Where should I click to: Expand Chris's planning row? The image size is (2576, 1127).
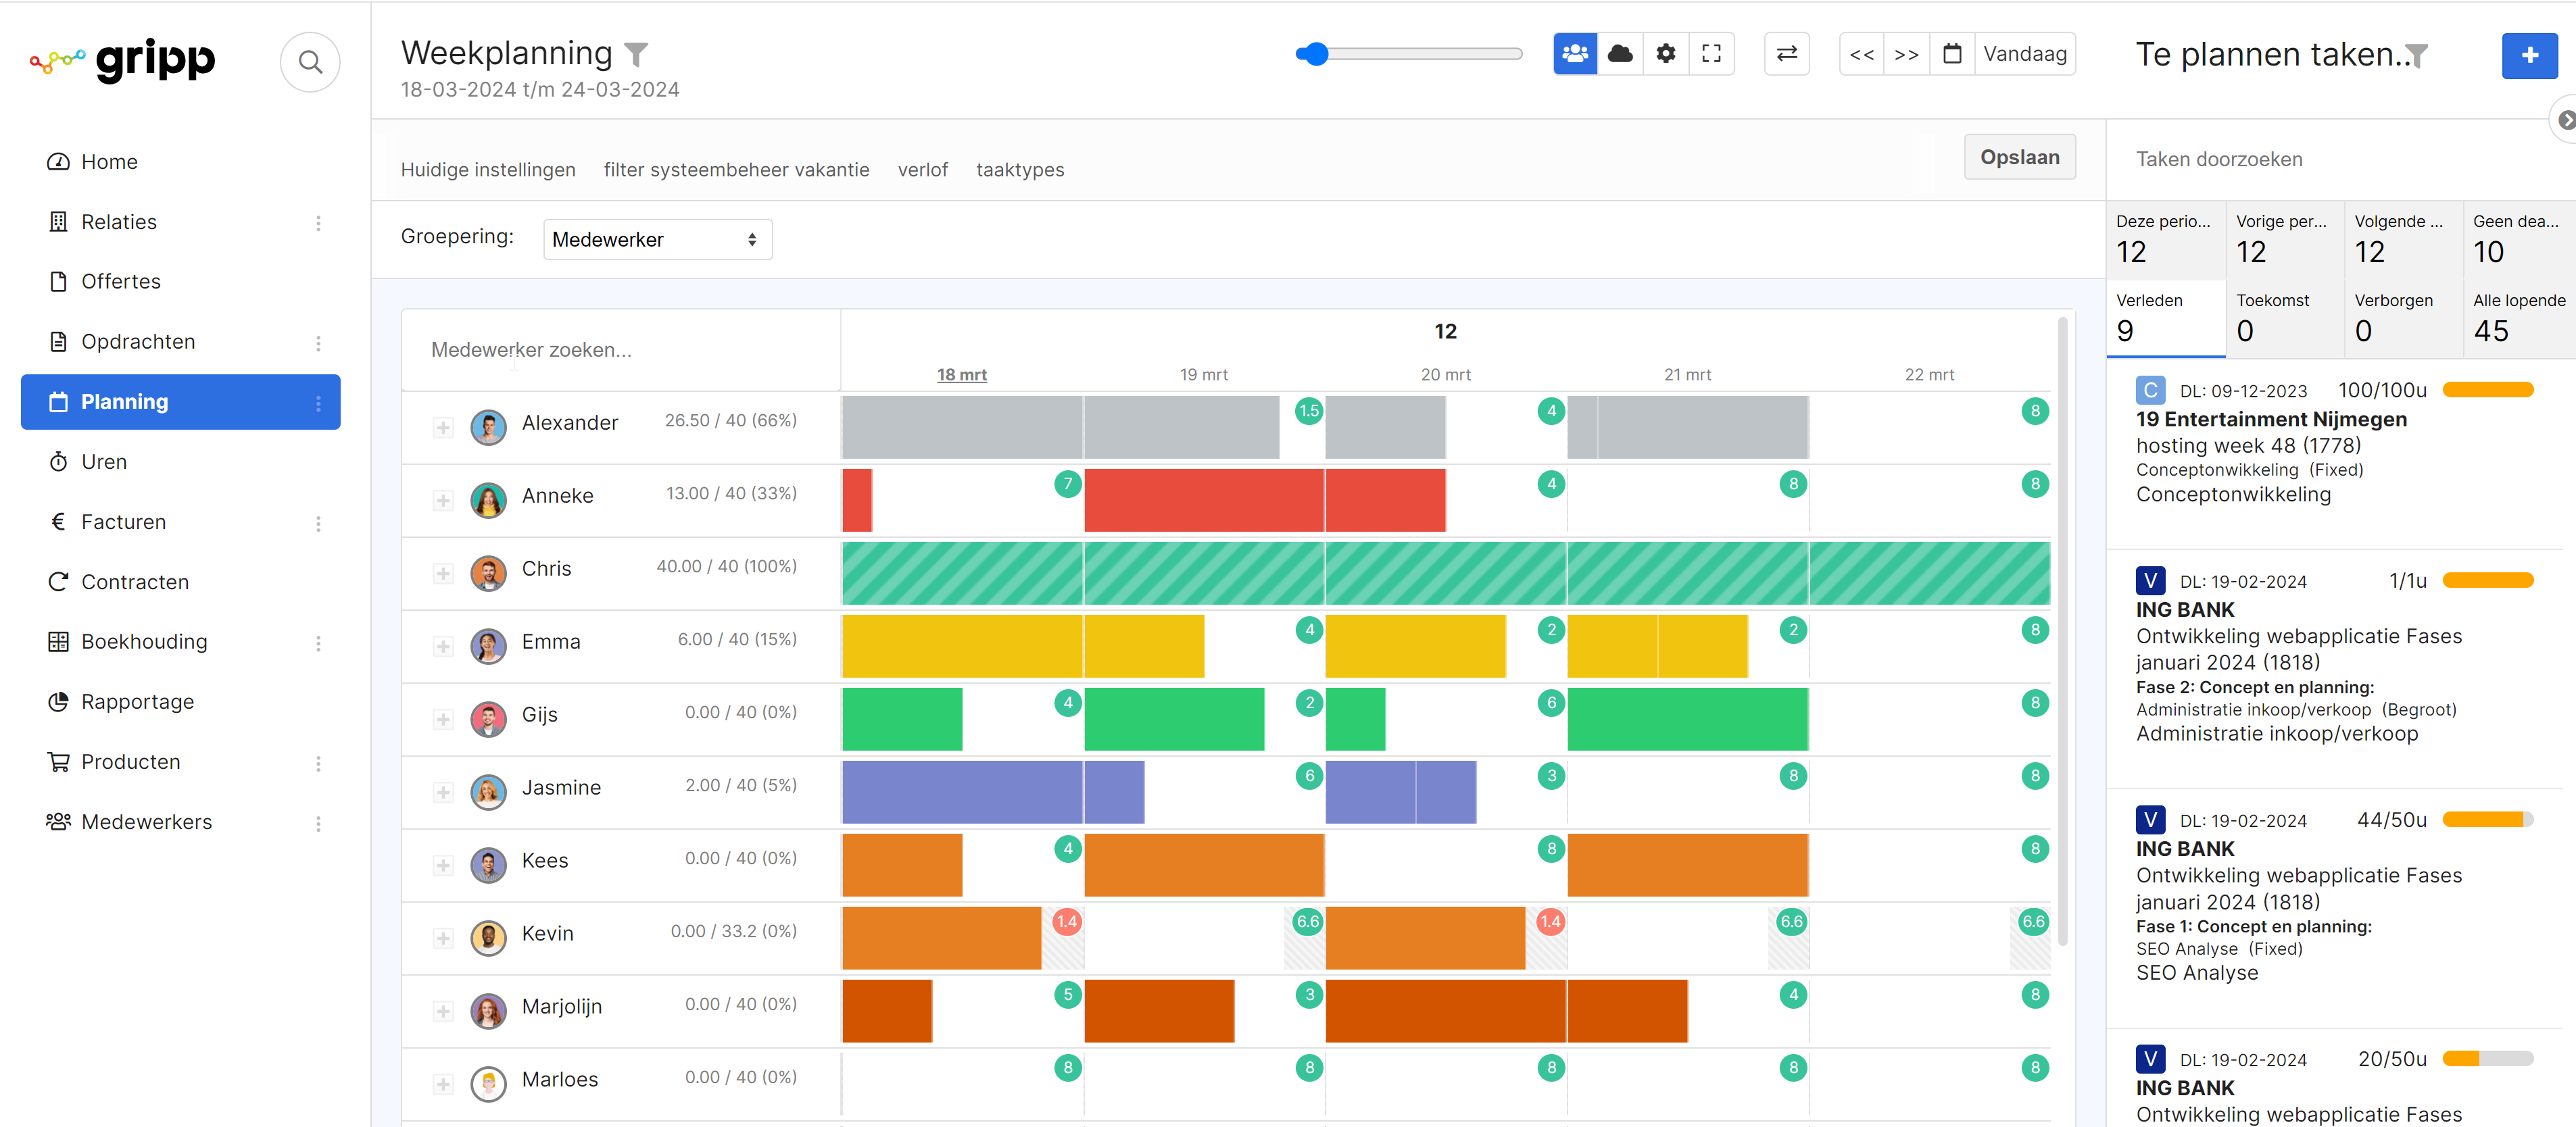[443, 574]
